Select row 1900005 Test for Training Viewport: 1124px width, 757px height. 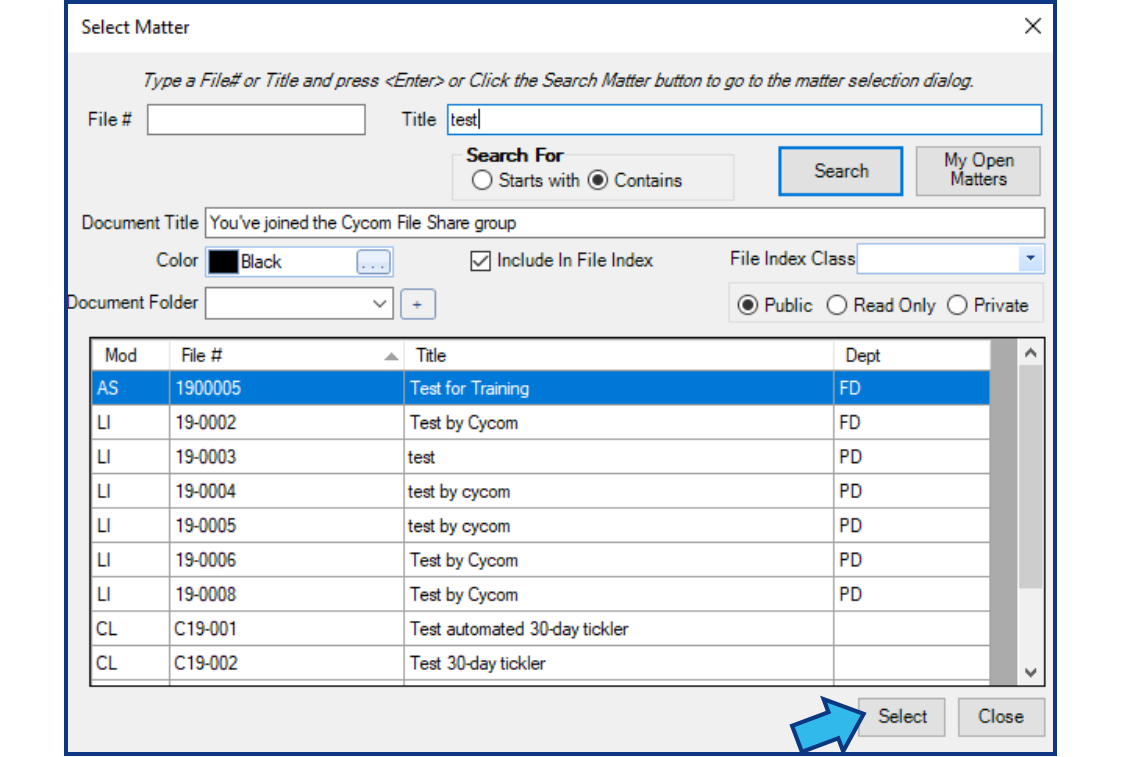tap(540, 389)
